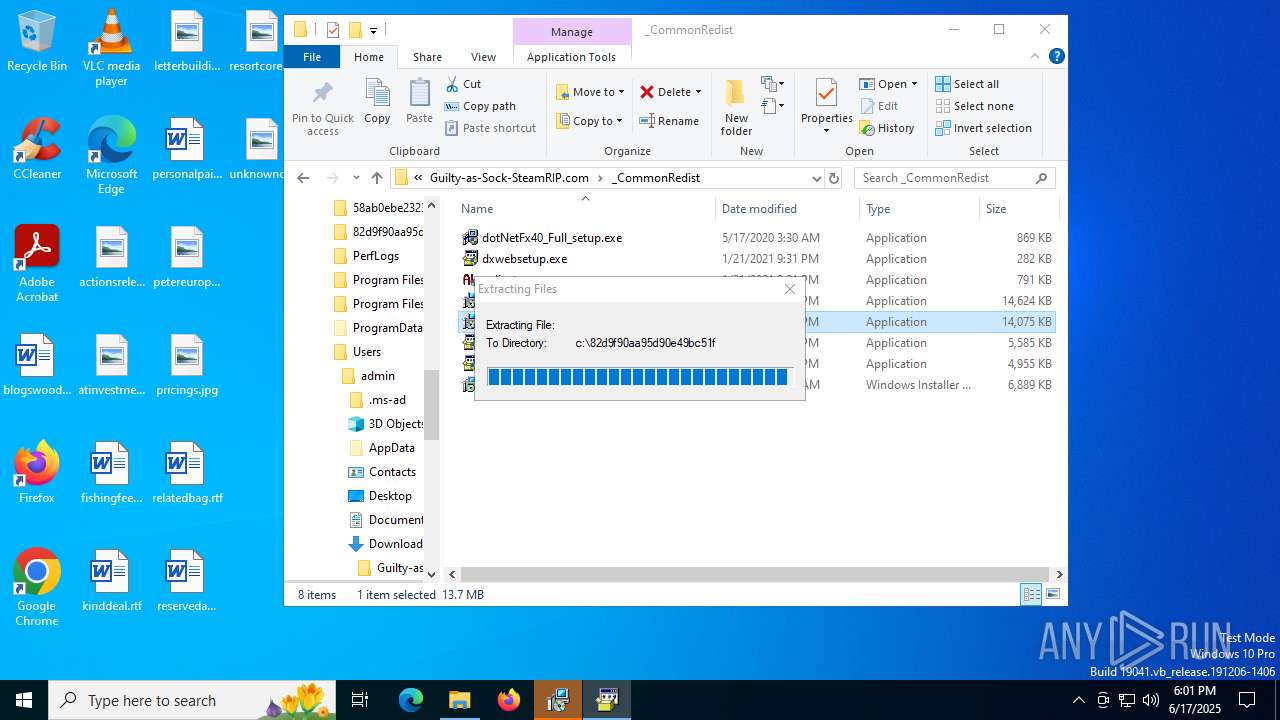Select relatedbag.rtf desktop file
This screenshot has width=1280, height=720.
click(187, 473)
